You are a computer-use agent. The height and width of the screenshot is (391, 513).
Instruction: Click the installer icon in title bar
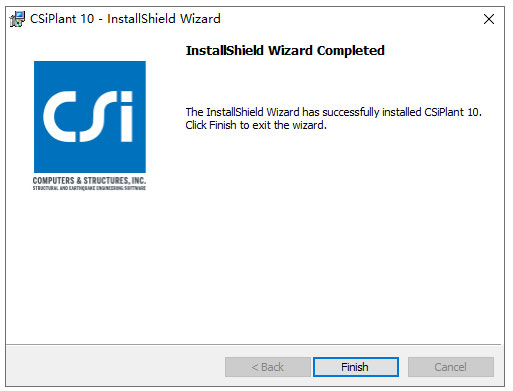(x=17, y=19)
